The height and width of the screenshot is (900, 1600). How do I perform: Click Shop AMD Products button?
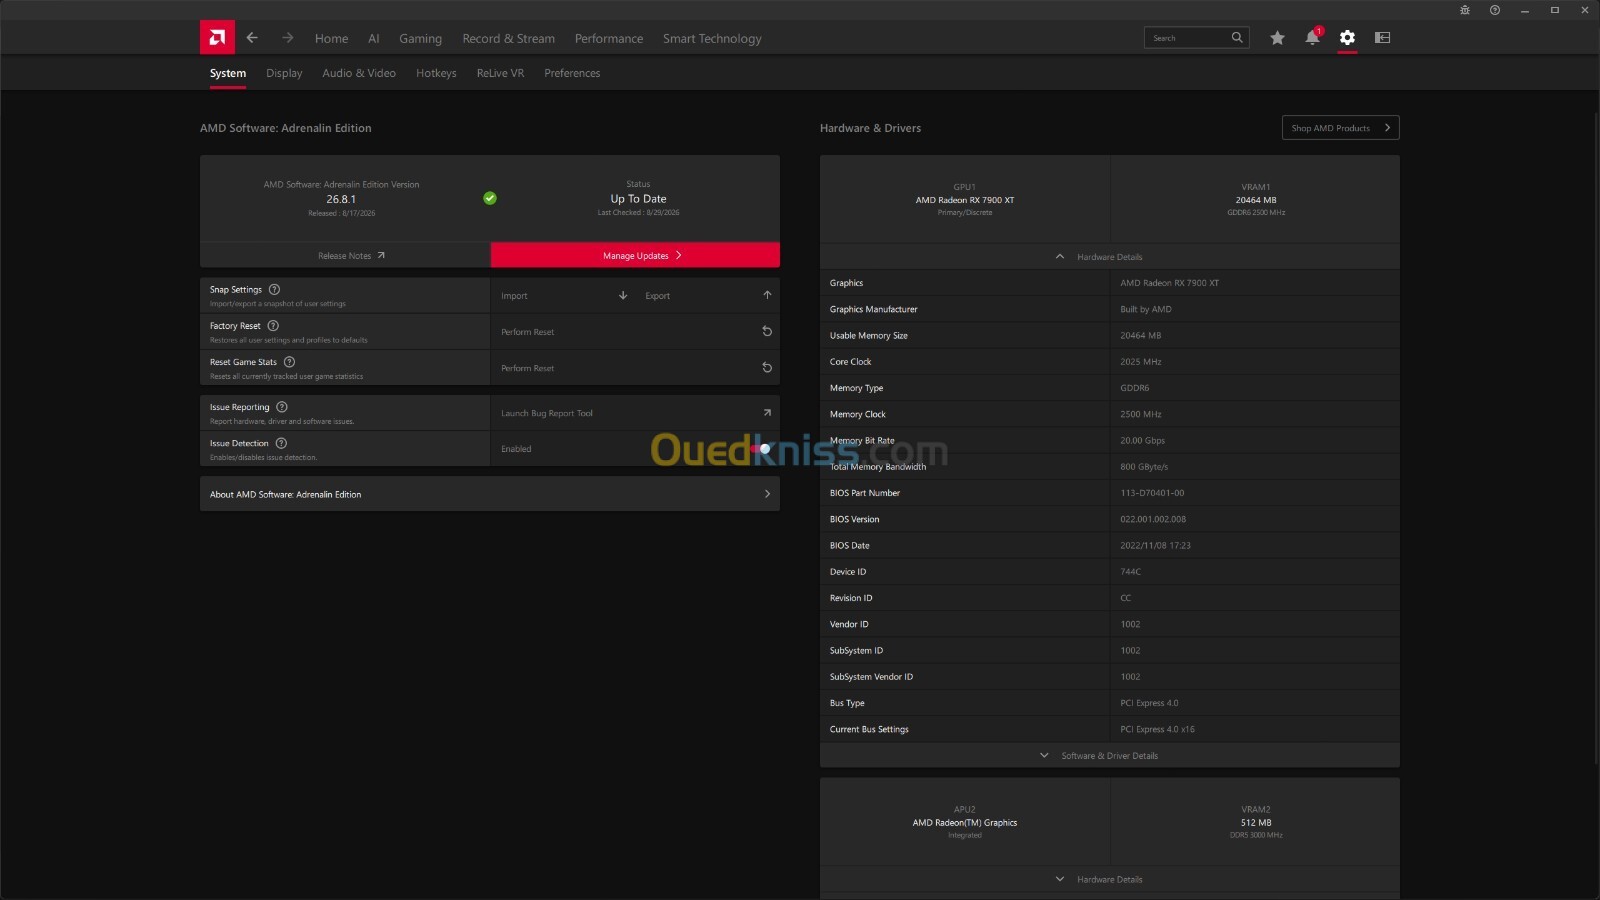tap(1340, 128)
